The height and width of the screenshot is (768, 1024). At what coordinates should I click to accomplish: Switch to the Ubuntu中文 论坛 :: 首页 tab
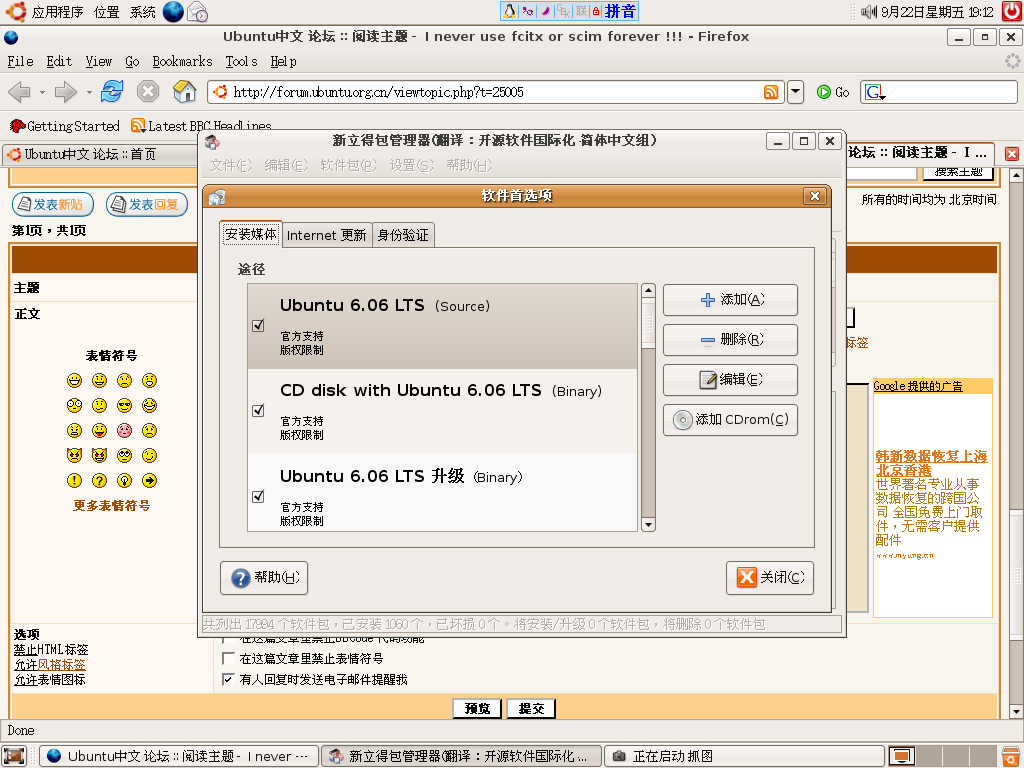click(x=101, y=154)
